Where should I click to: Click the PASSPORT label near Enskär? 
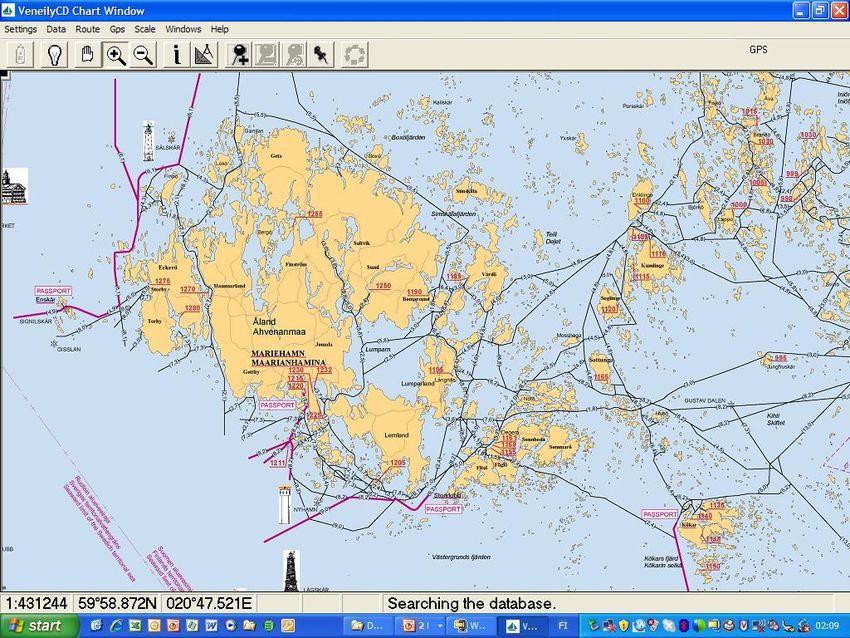(x=53, y=291)
